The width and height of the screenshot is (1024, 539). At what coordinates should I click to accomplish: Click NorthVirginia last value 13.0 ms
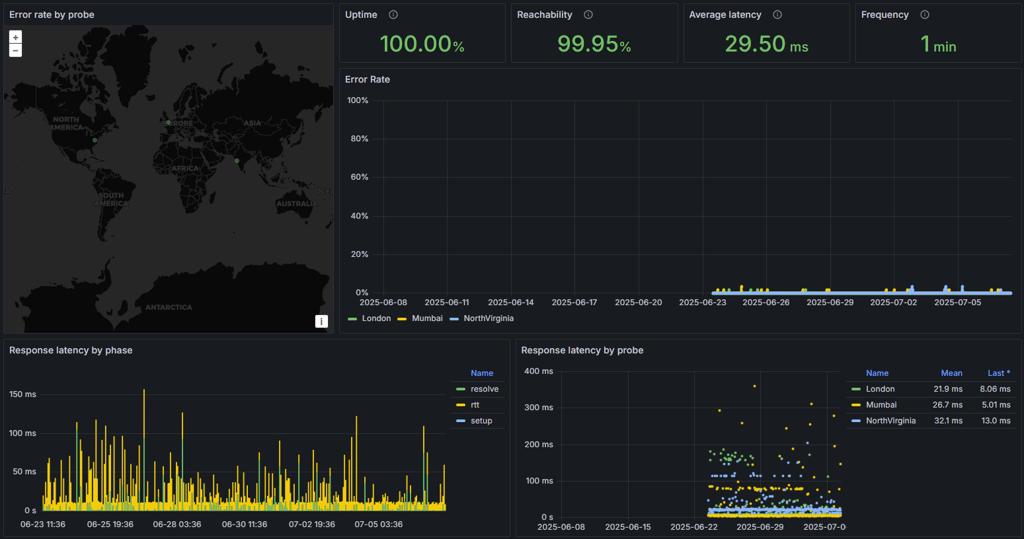click(996, 421)
